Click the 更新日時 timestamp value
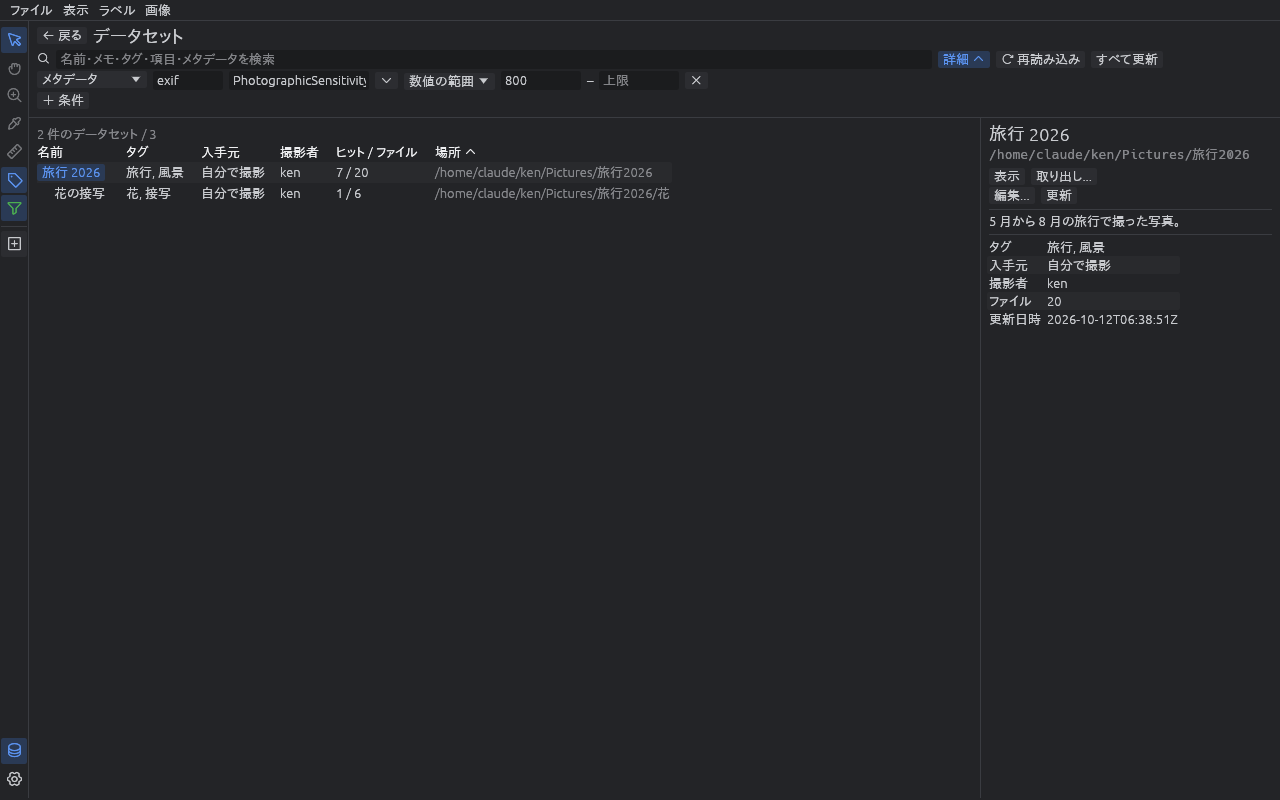The height and width of the screenshot is (800, 1280). (x=1112, y=320)
